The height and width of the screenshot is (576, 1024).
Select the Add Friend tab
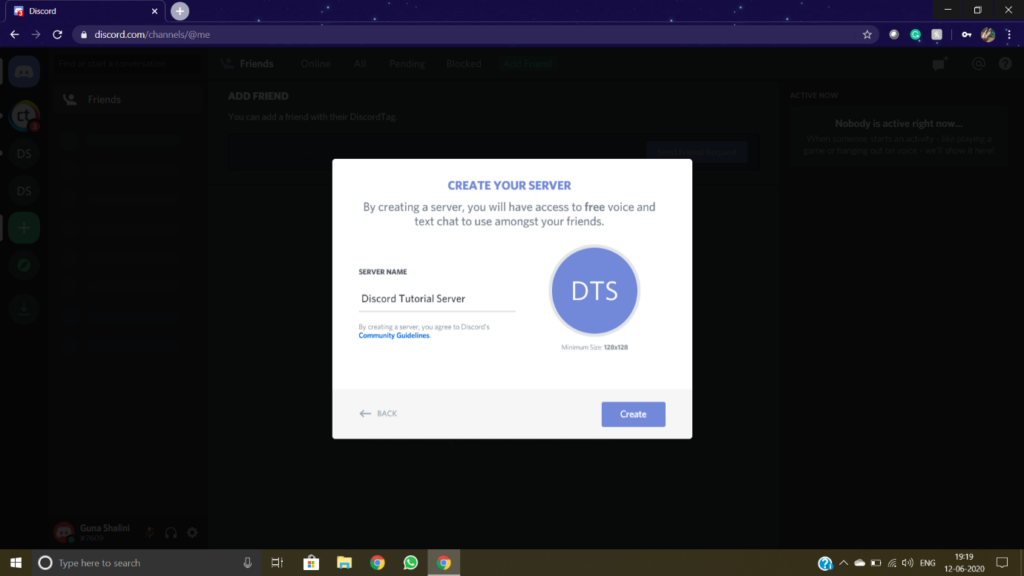[528, 63]
